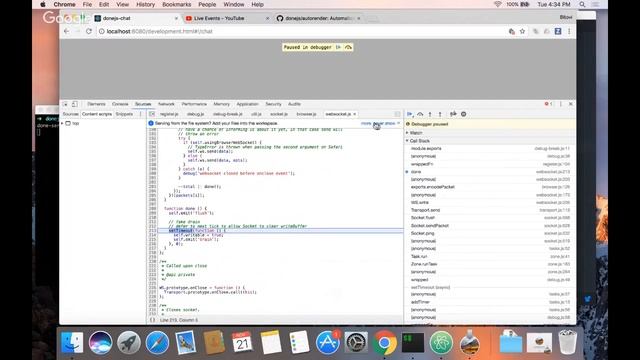Screen dimensions: 640x360
Task: Open Finder from the dock
Action: (x=72, y=342)
